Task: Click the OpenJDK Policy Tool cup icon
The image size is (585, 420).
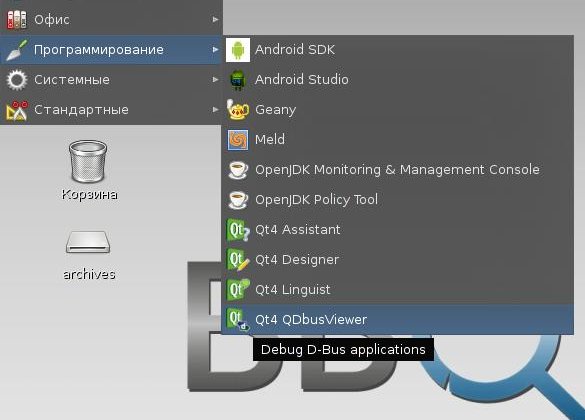Action: pos(238,200)
